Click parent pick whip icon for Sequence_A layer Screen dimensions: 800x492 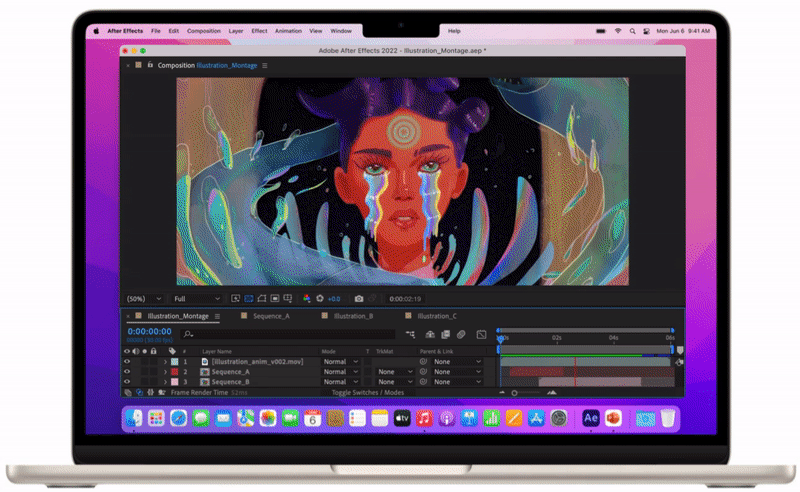point(423,372)
